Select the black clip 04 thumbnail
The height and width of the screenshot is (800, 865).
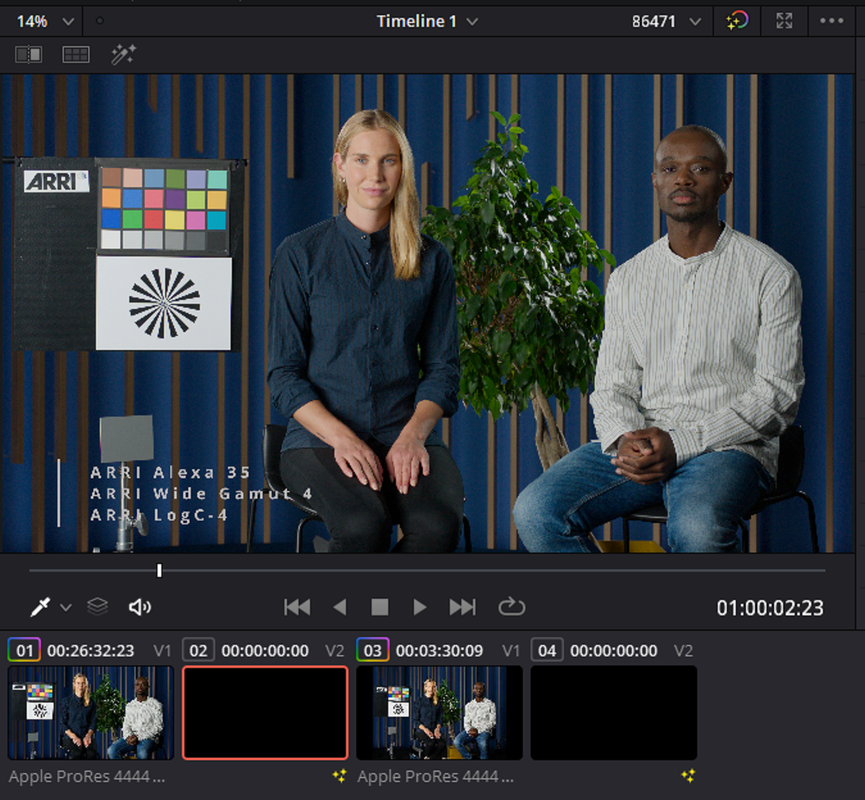[614, 713]
